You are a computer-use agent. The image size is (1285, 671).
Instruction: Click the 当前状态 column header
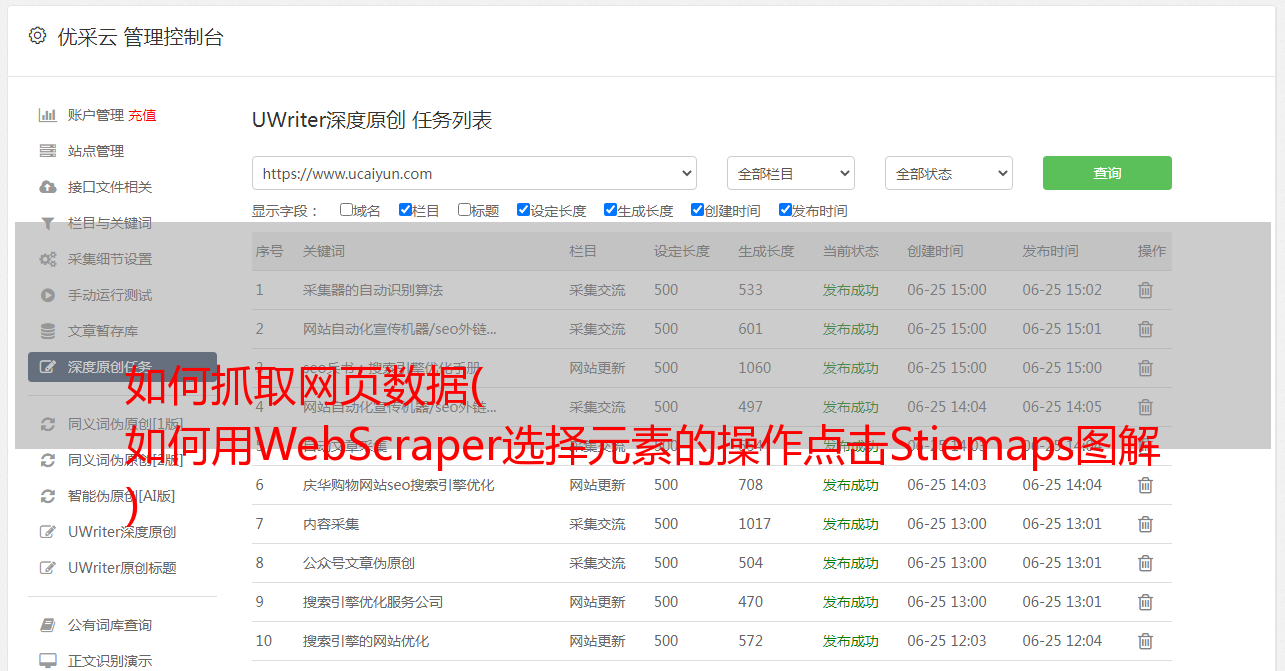click(x=851, y=251)
